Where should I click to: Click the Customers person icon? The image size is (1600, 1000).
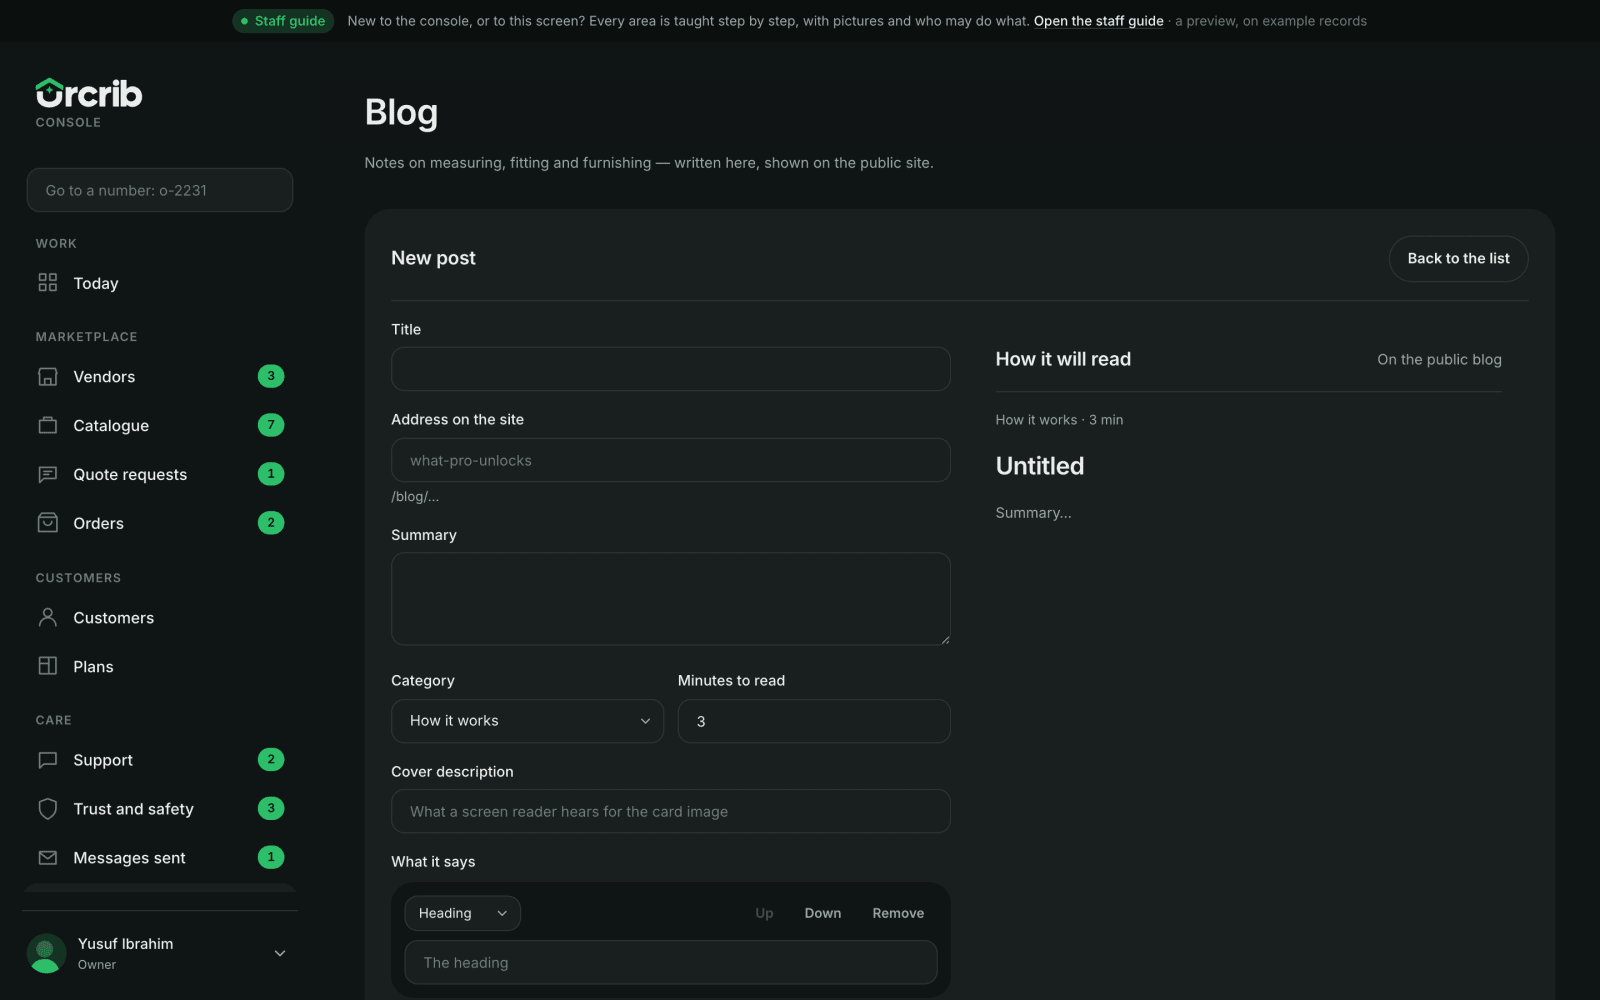(x=47, y=617)
